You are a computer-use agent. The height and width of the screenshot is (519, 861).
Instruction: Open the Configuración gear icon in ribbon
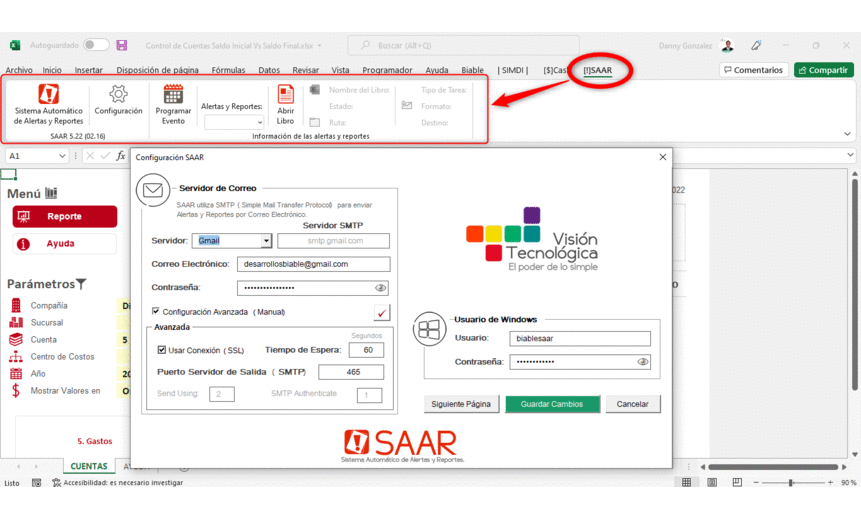tap(118, 94)
